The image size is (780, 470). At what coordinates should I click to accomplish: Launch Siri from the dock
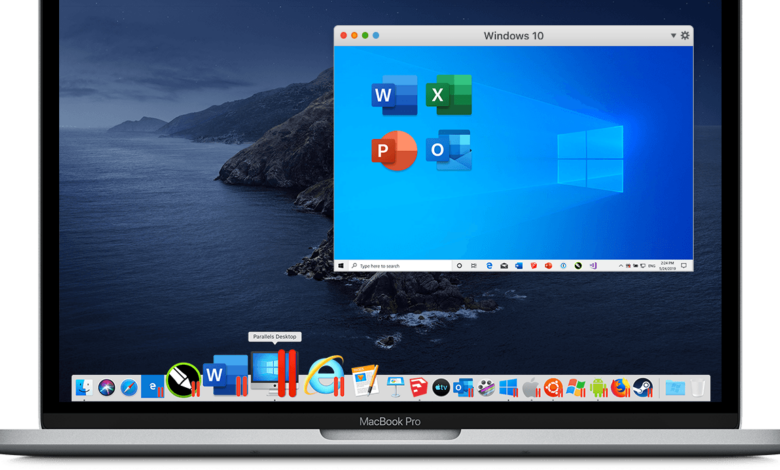pos(106,387)
